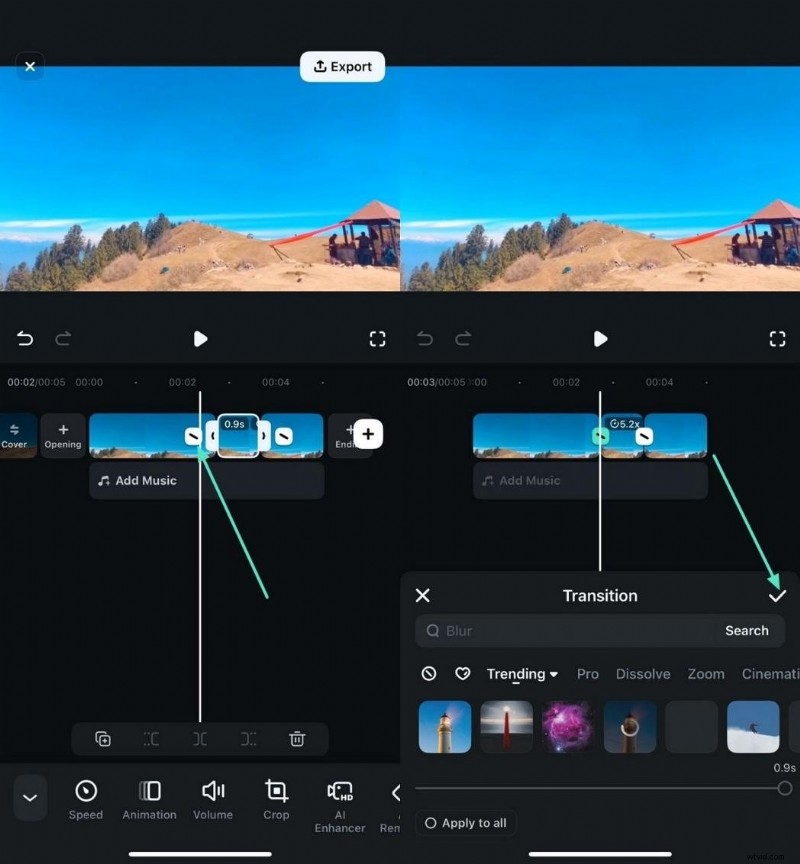Screen dimensions: 800x864
Task: Switch to the Dissolve transitions tab
Action: coord(643,674)
